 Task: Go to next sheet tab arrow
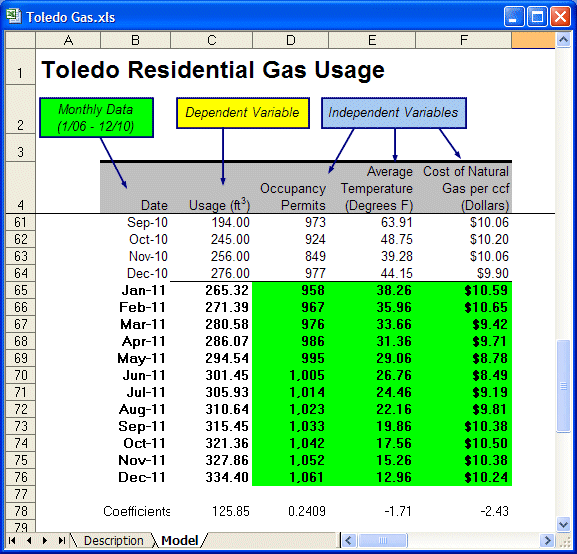tap(45, 540)
